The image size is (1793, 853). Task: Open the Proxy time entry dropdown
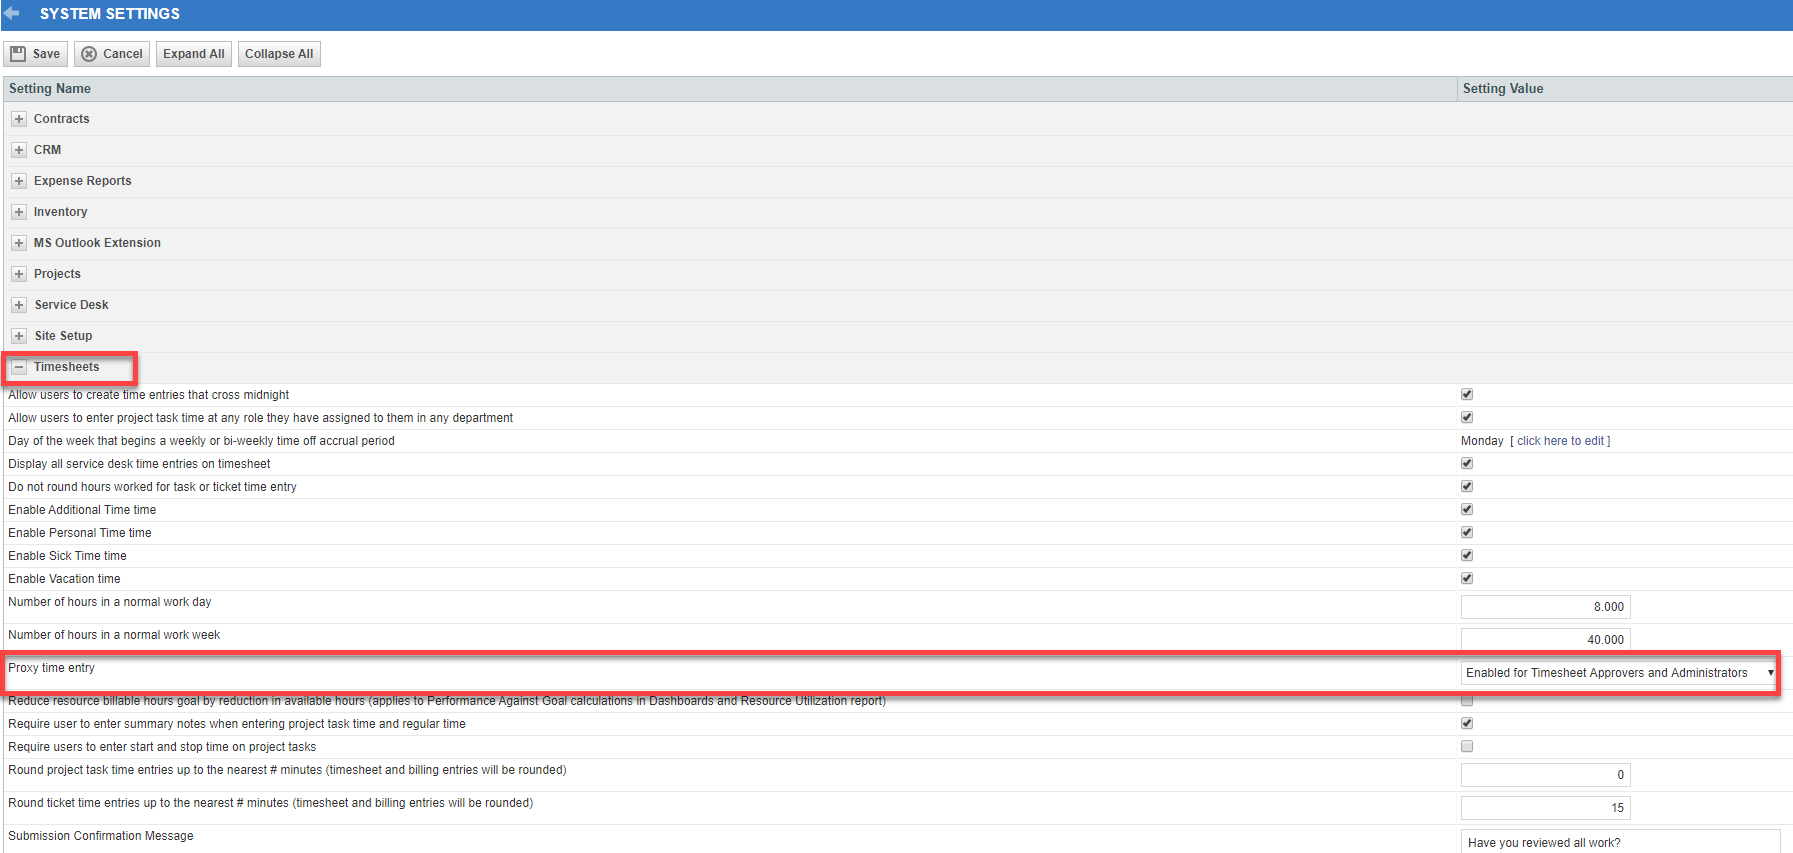click(1617, 673)
